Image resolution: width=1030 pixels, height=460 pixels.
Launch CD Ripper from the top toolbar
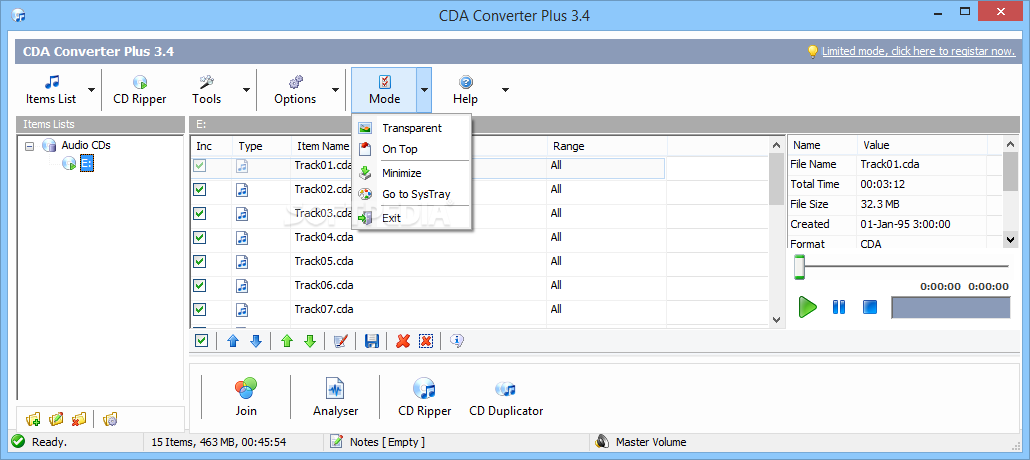[139, 90]
